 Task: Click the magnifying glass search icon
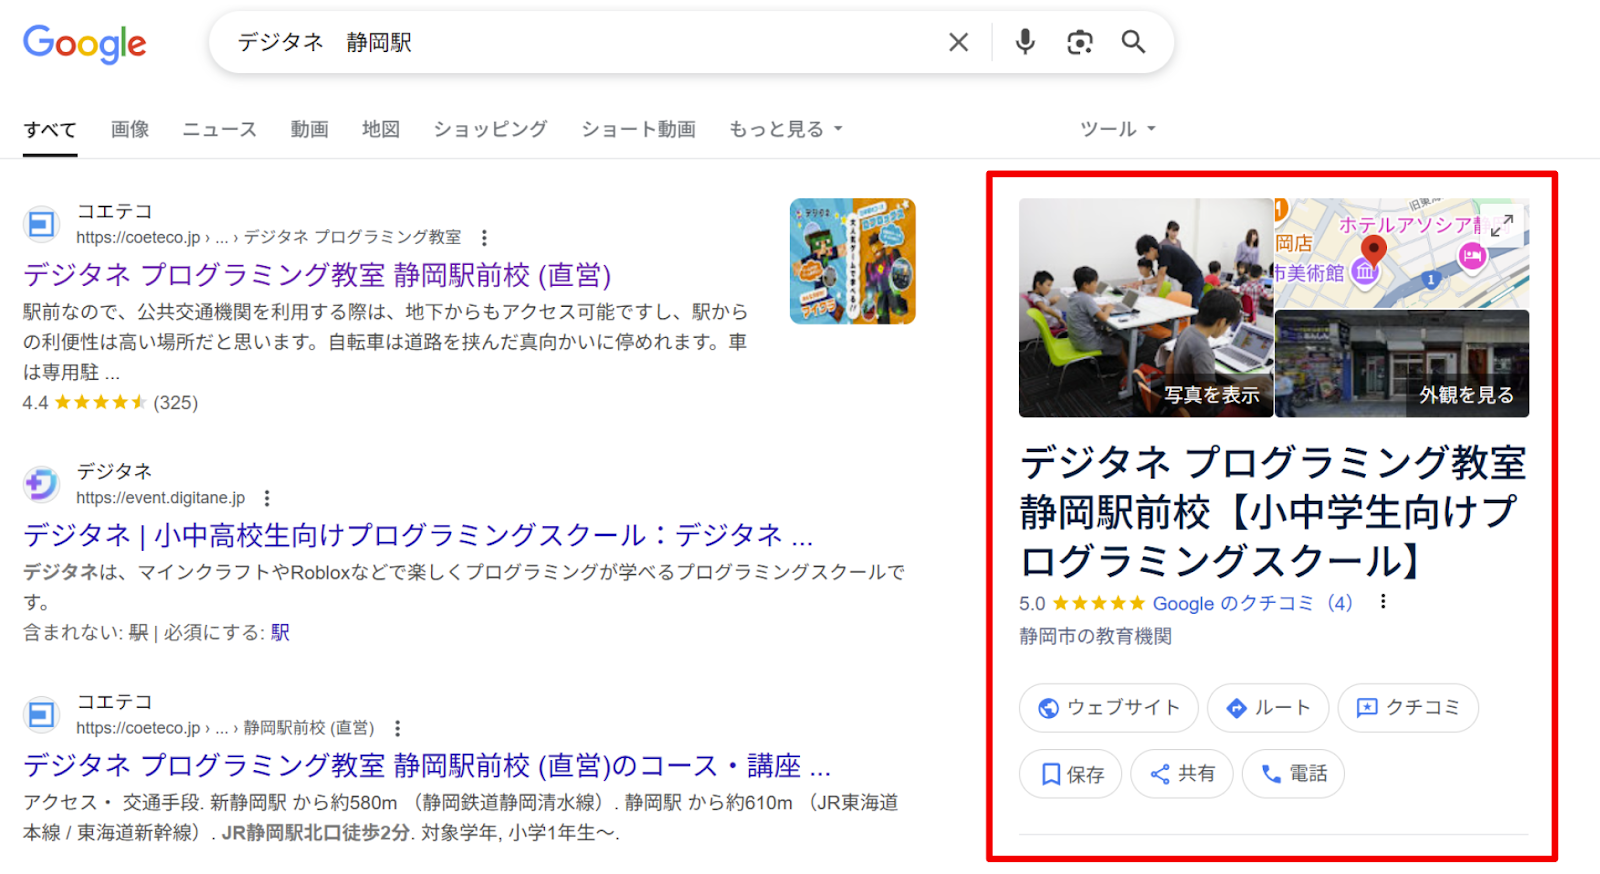[1133, 42]
